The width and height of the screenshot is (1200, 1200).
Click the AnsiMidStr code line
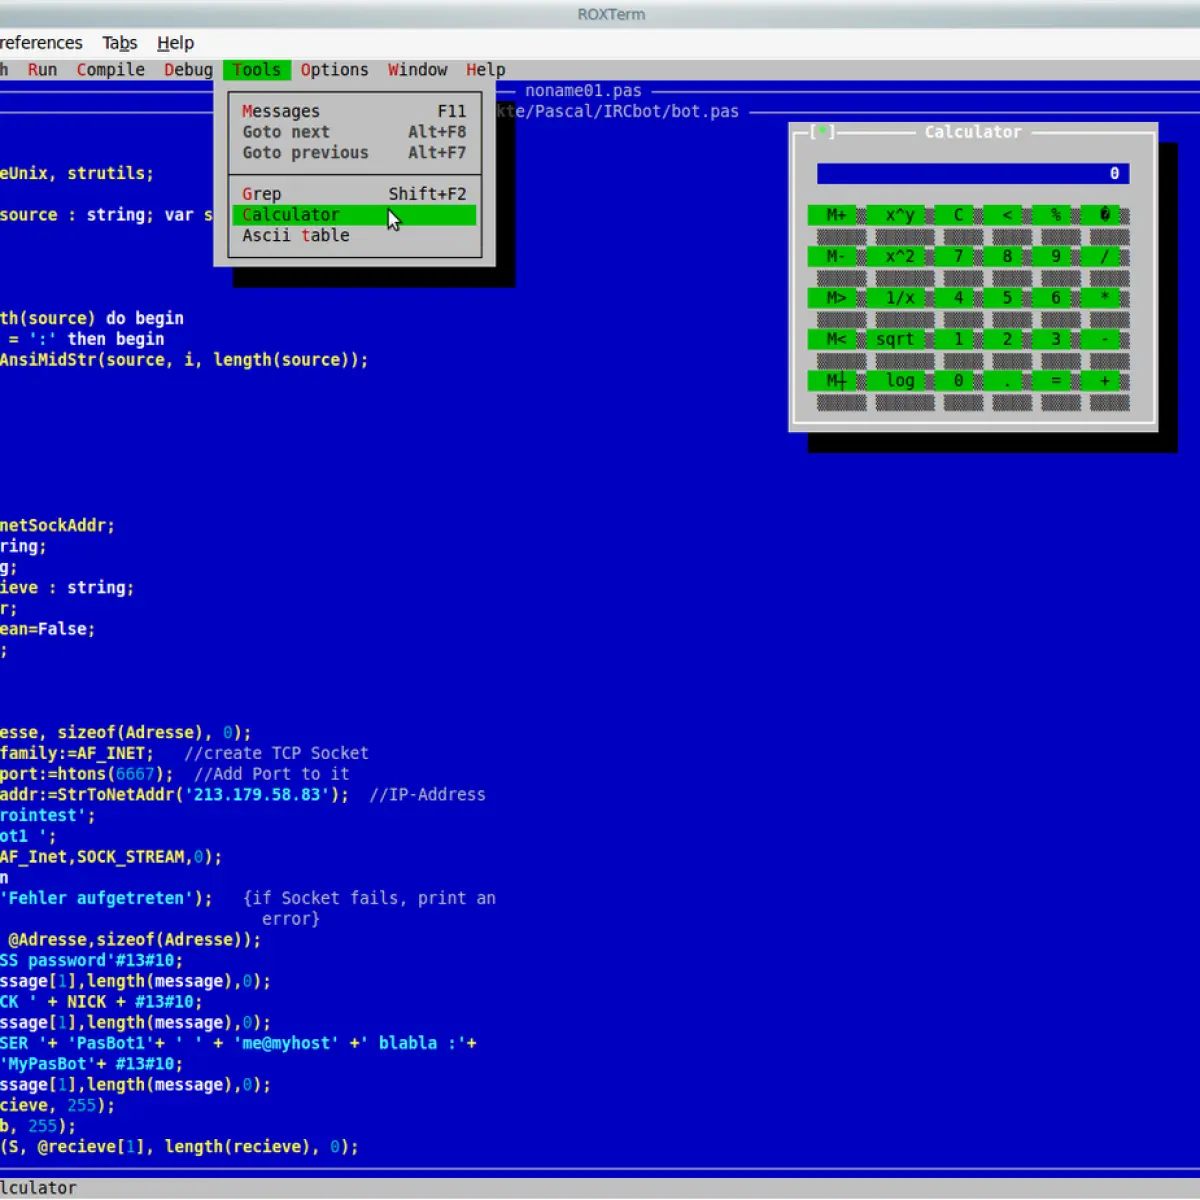tap(184, 360)
